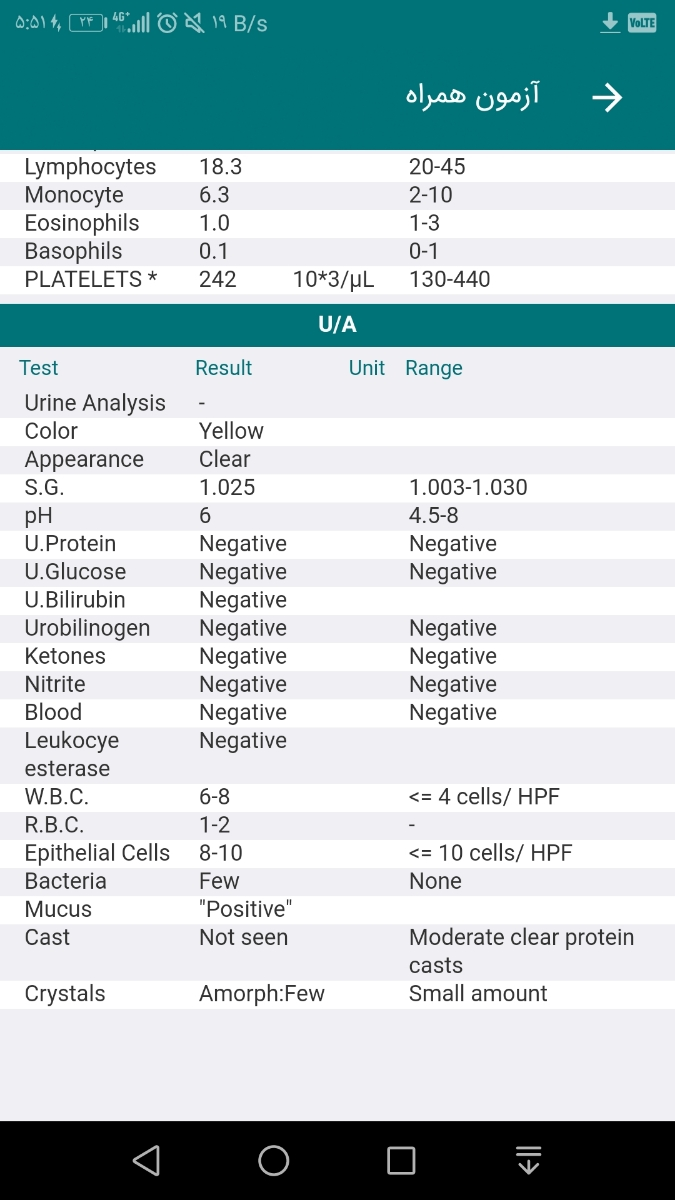Viewport: 675px width, 1200px height.
Task: Tap the Crystals Amorph:Few result
Action: click(x=261, y=993)
